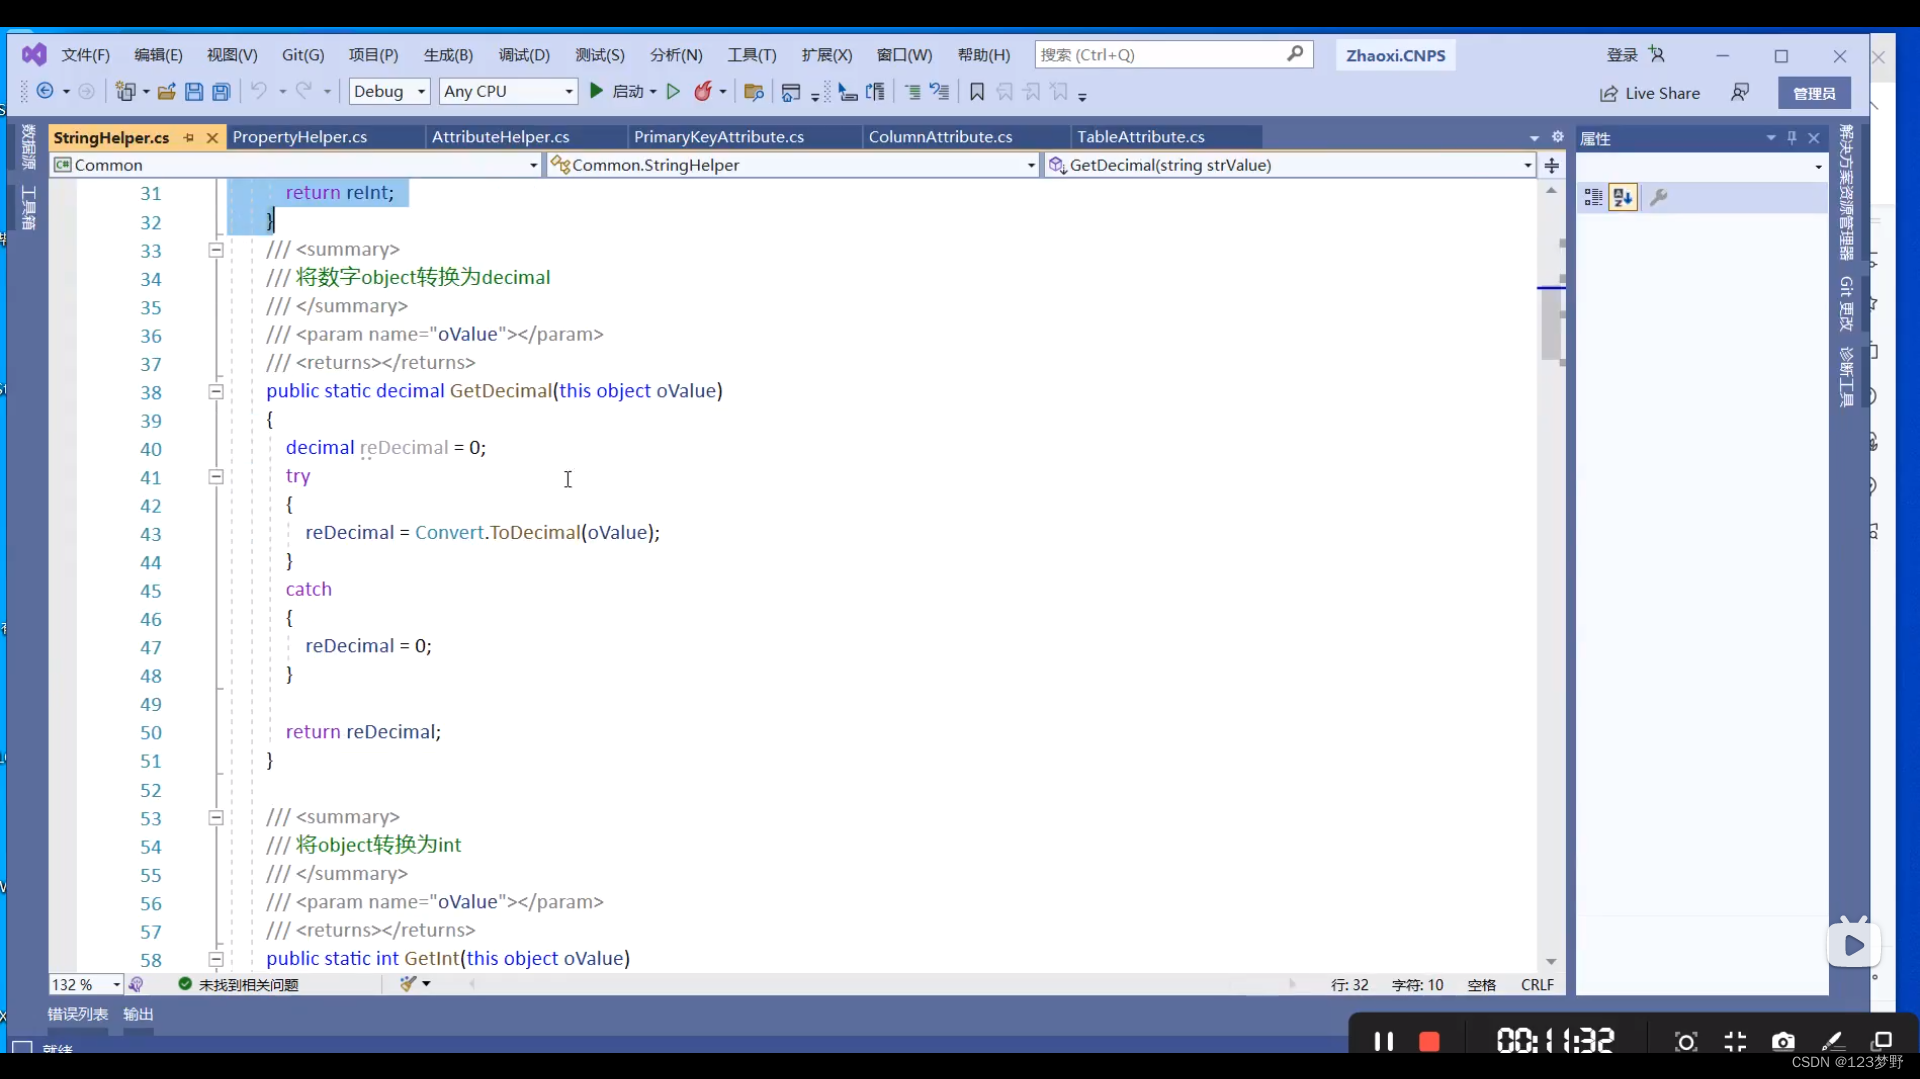Open the Any CPU platform dropdown
The height and width of the screenshot is (1079, 1920).
pyautogui.click(x=508, y=91)
